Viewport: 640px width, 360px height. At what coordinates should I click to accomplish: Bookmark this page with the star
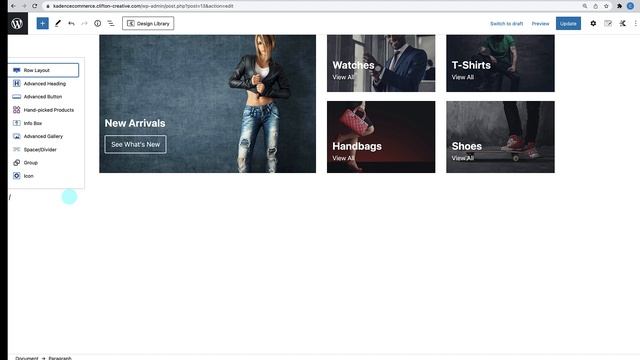[x=607, y=6]
